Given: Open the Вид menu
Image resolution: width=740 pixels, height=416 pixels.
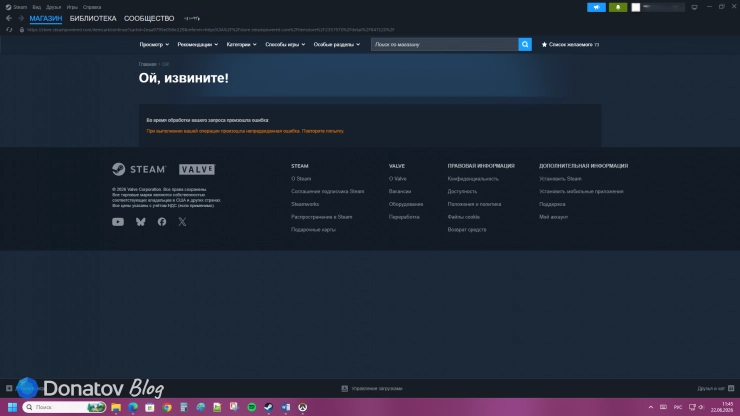Looking at the screenshot, I should (36, 7).
